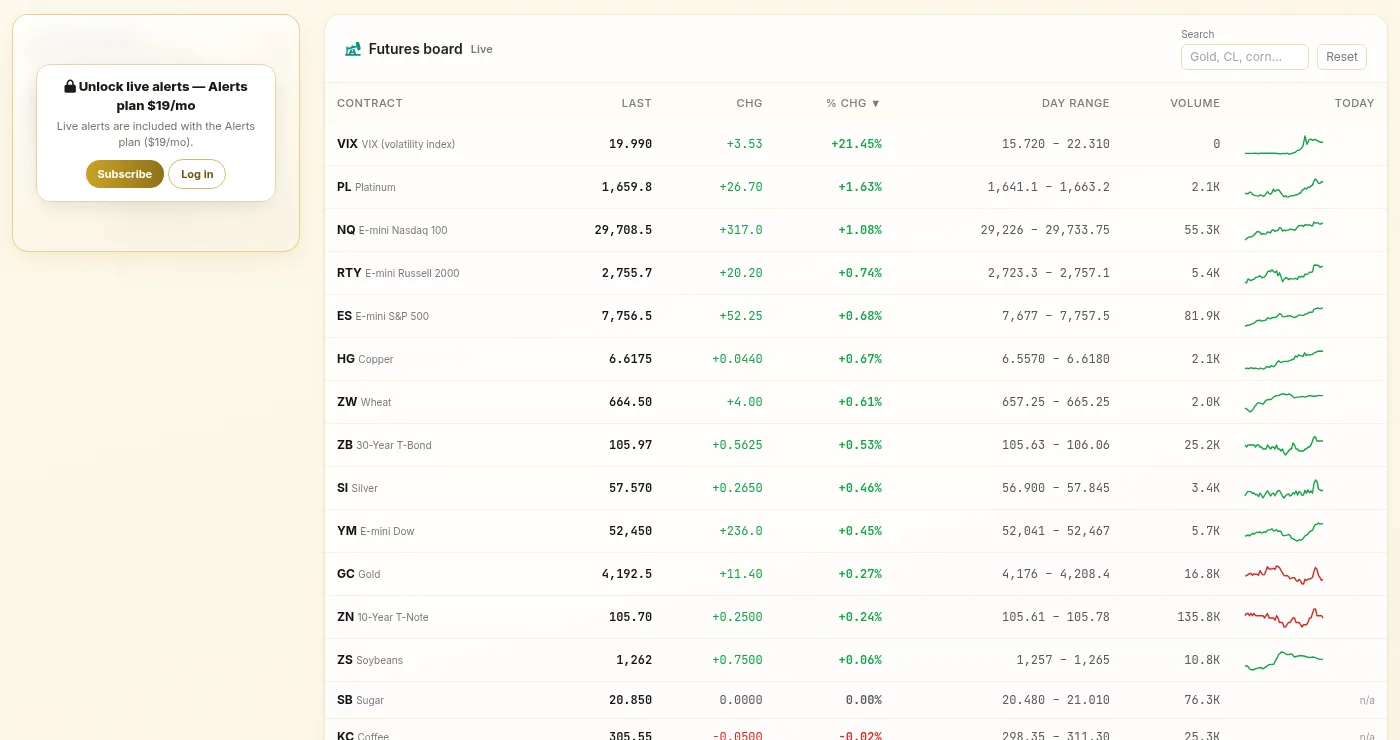This screenshot has height=740, width=1400.
Task: Select the ZW Wheat contract
Action: pyautogui.click(x=364, y=402)
